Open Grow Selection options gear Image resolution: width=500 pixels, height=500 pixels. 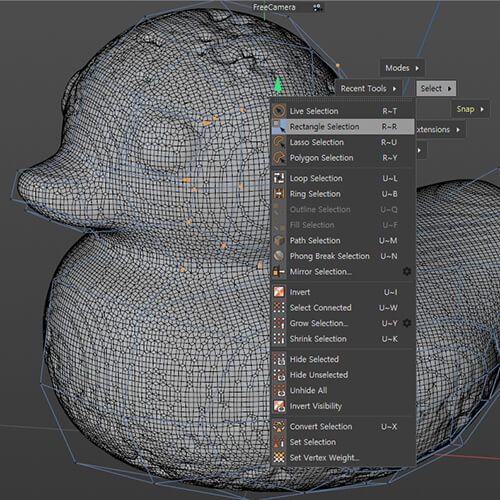point(407,323)
